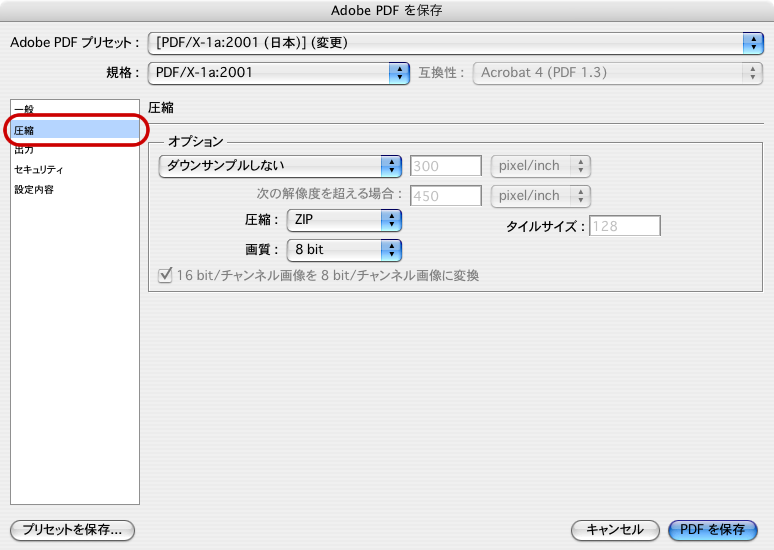Image resolution: width=774 pixels, height=550 pixels.
Task: Select 圧縮 in the category list
Action: pyautogui.click(x=75, y=130)
